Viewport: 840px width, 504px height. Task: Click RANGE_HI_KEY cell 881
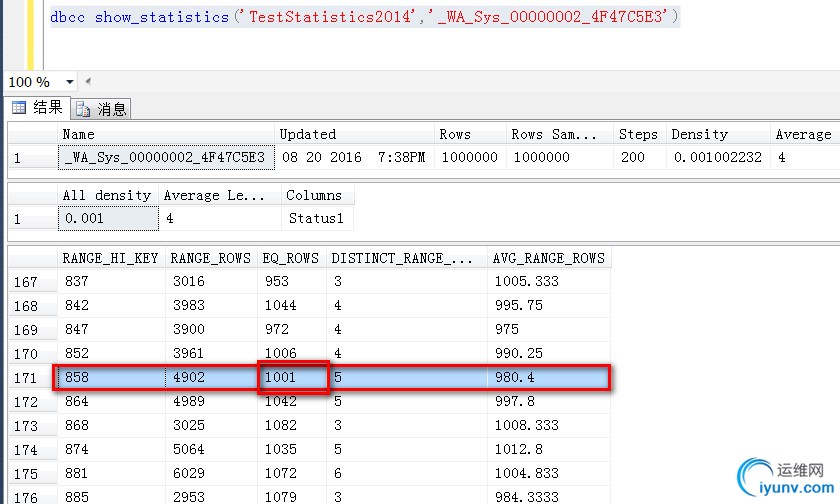point(111,473)
